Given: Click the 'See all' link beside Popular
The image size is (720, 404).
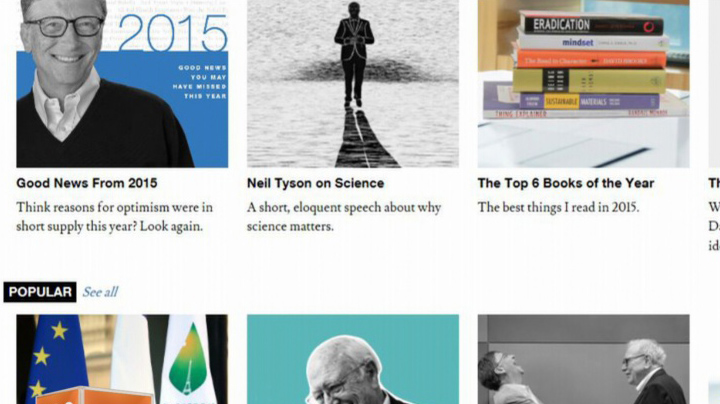Looking at the screenshot, I should 100,292.
